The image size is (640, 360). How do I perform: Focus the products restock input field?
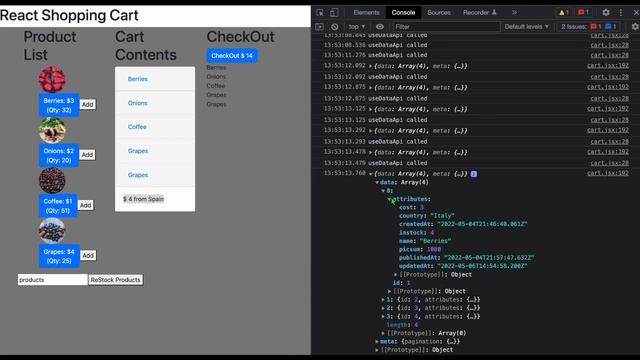pos(53,280)
